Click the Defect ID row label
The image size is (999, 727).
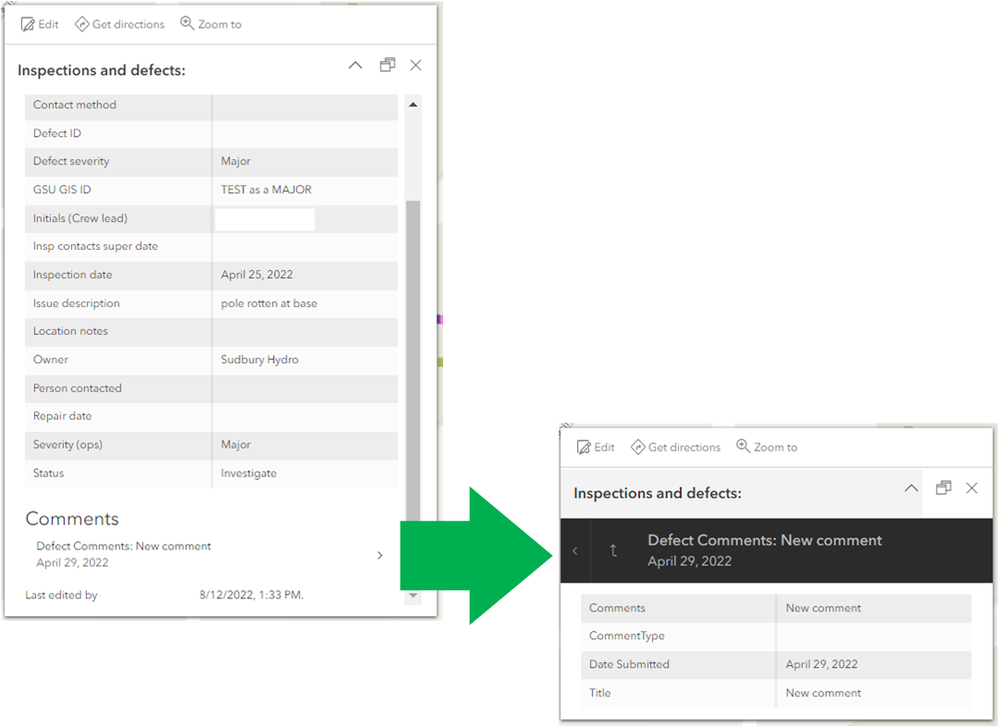pyautogui.click(x=57, y=133)
